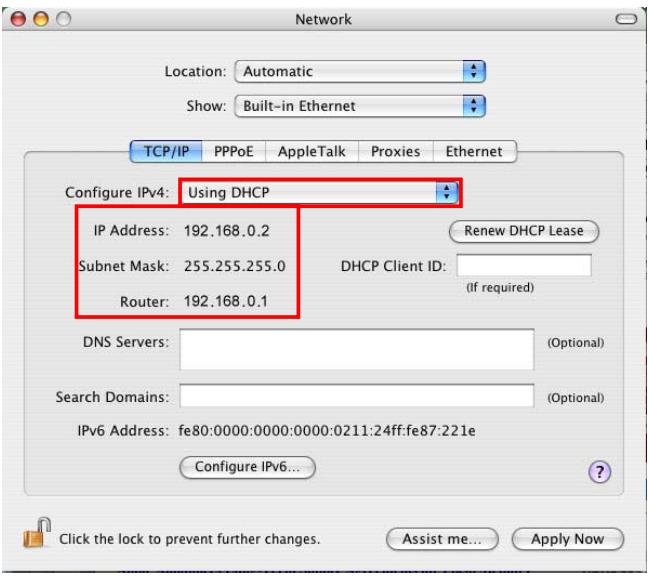The width and height of the screenshot is (648, 576).
Task: Click the IPv6 address fe80:0000:0000:0000:0211:24ff:fe87:221e
Action: [327, 431]
